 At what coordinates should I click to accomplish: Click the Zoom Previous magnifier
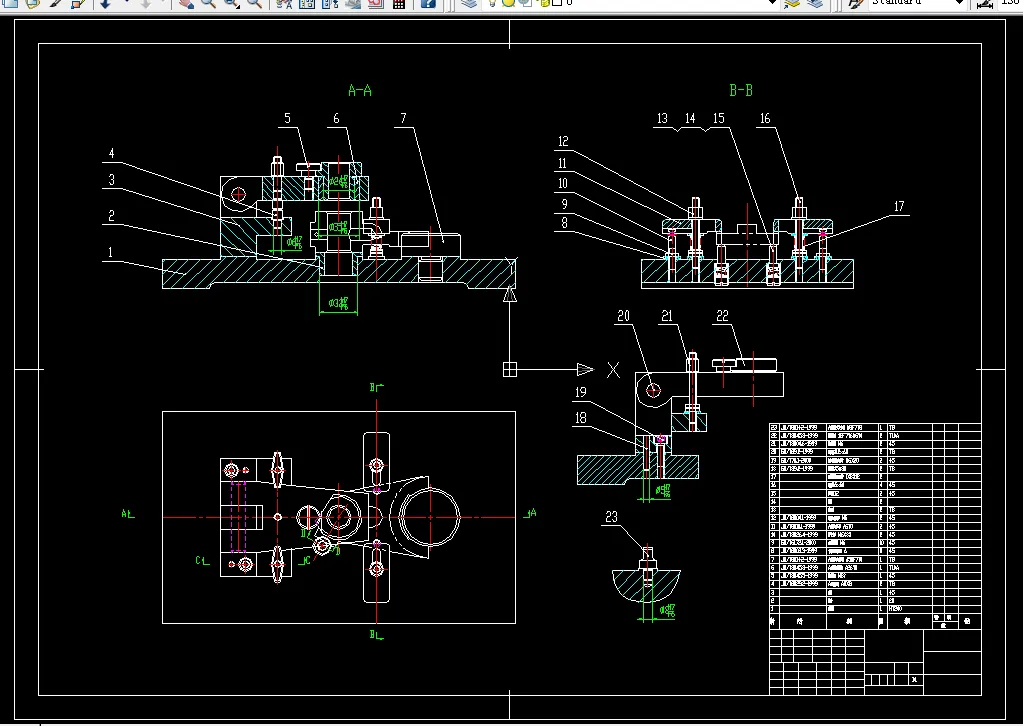point(254,3)
